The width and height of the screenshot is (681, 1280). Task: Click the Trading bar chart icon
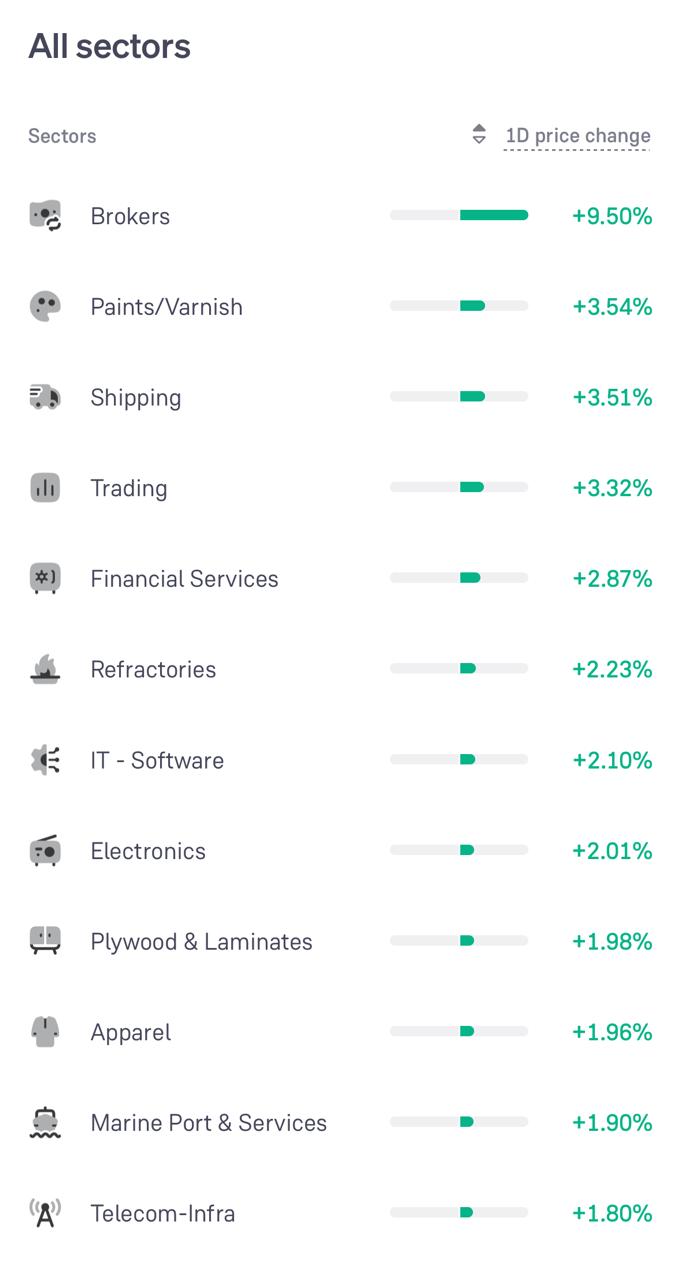pyautogui.click(x=45, y=488)
